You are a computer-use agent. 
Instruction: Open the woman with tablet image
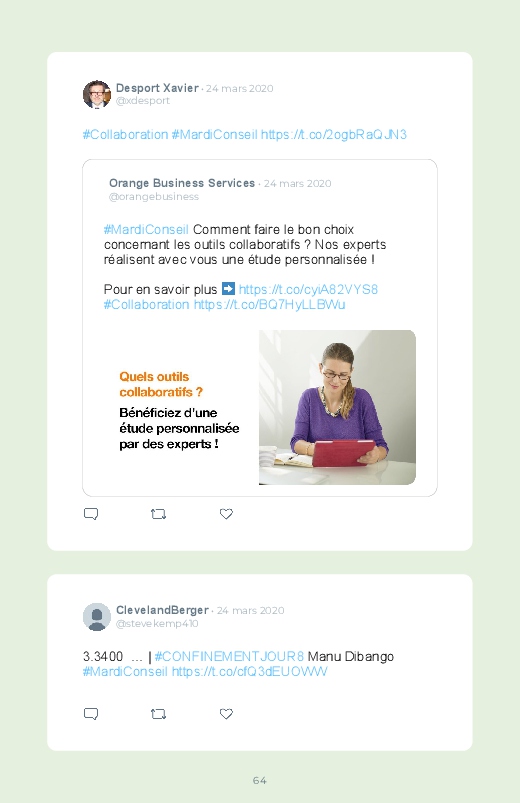click(337, 407)
